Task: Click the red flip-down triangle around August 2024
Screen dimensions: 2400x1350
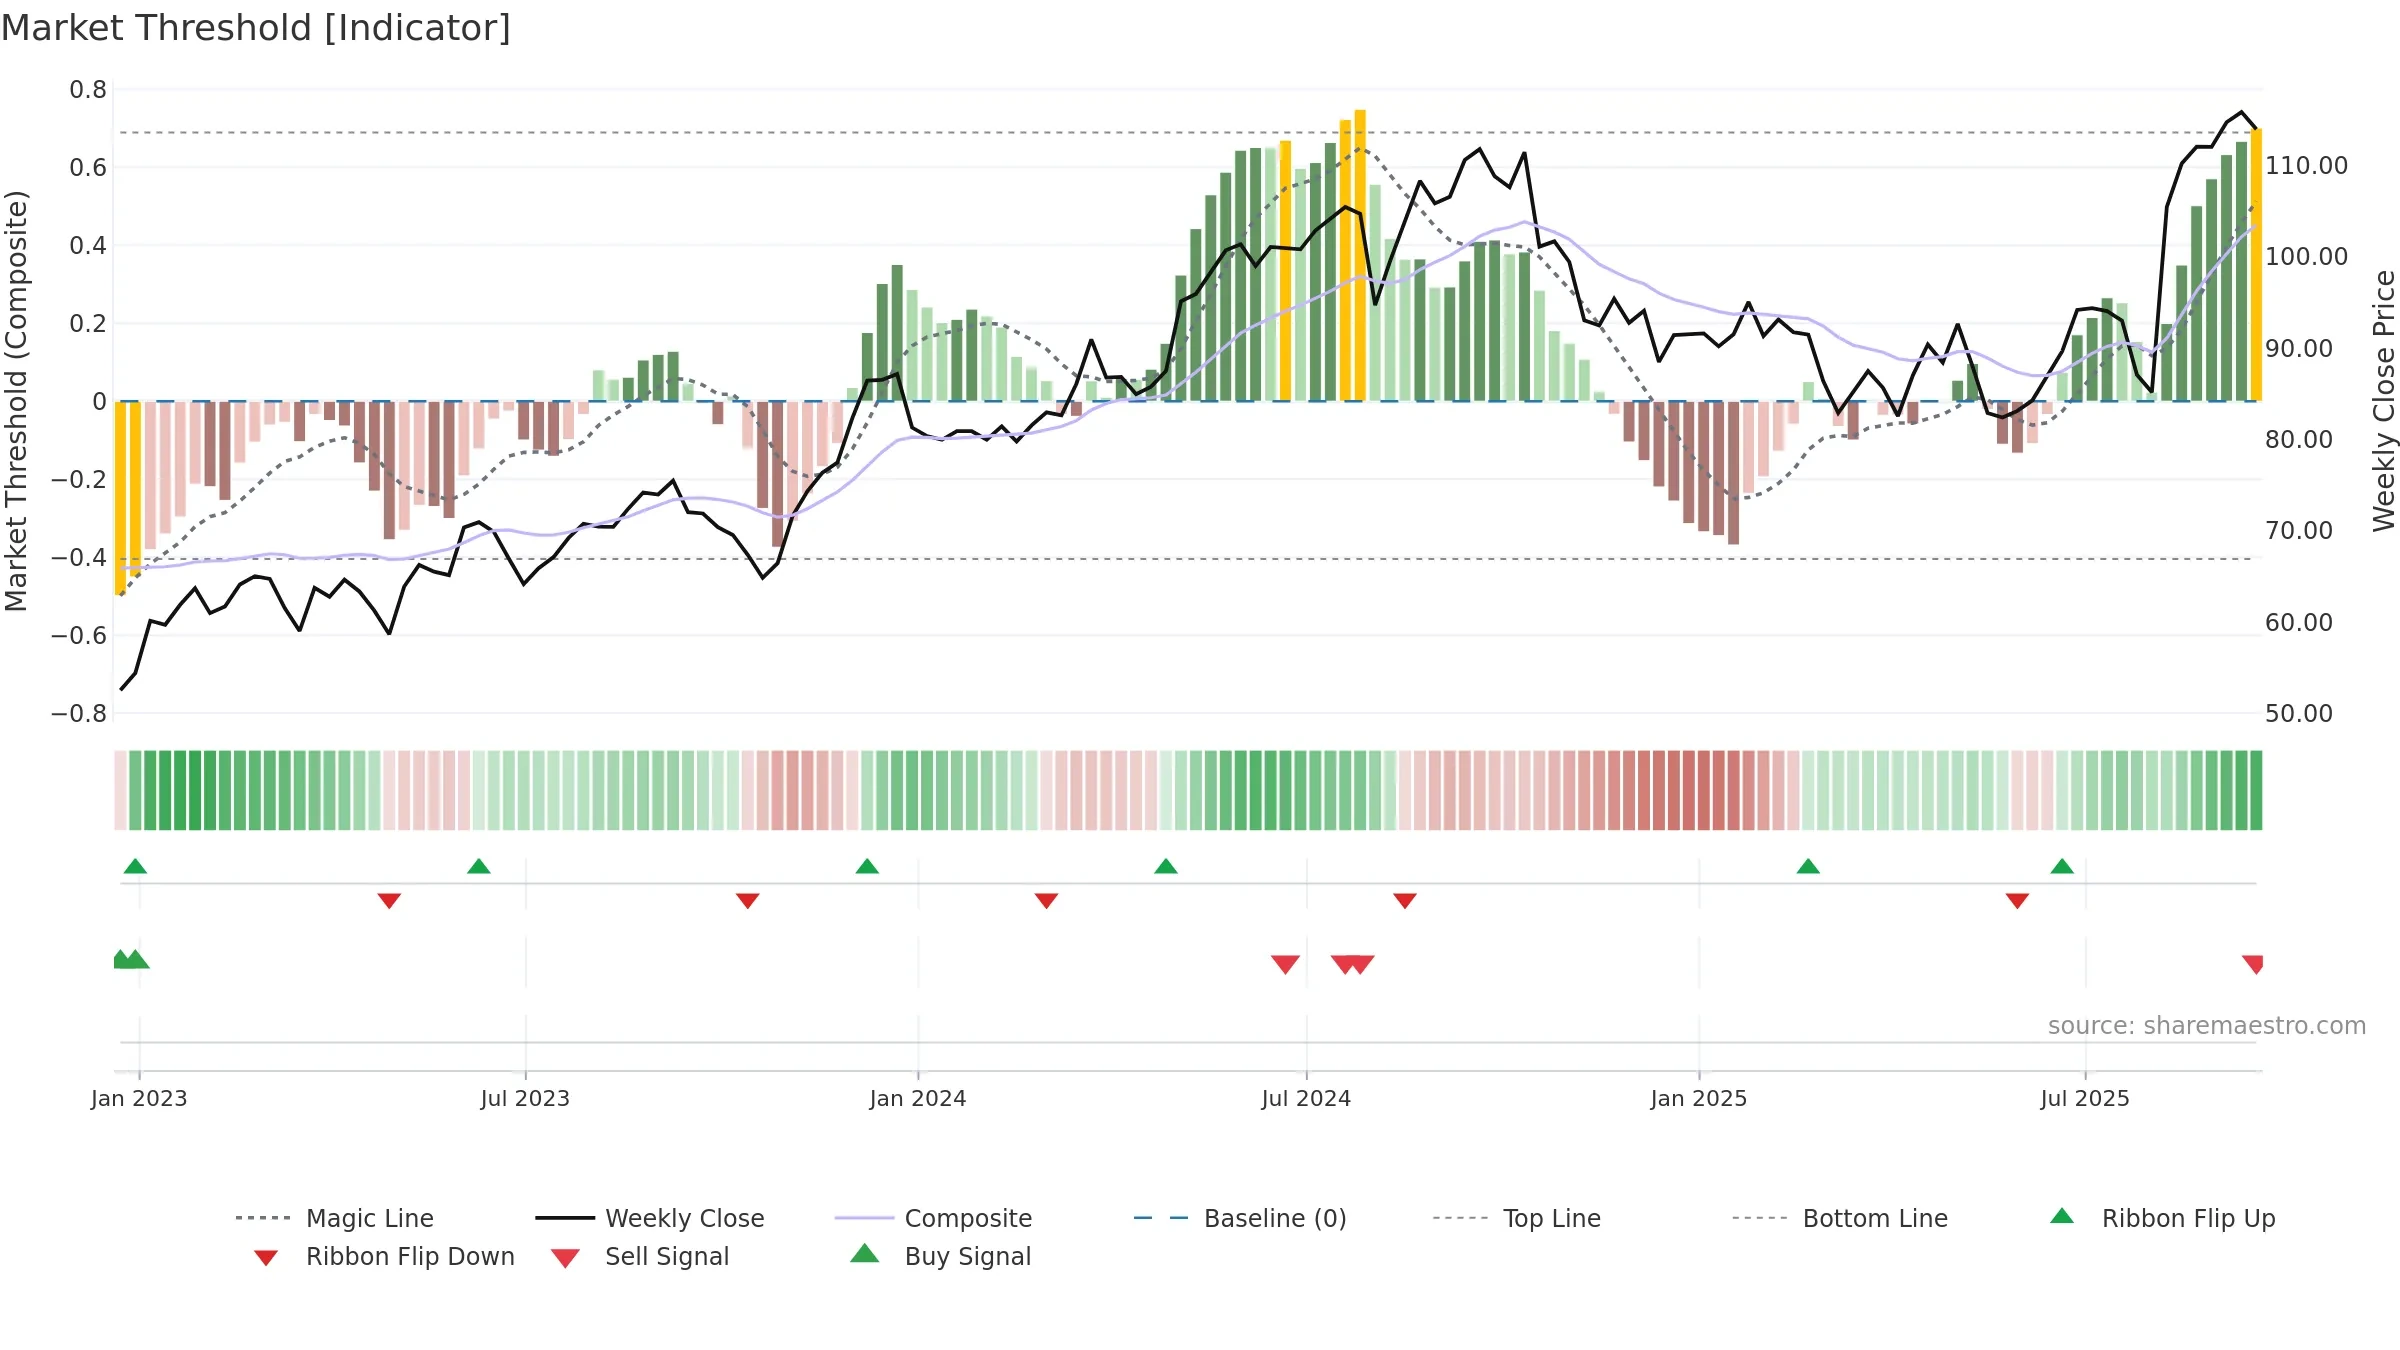Action: pos(1405,901)
